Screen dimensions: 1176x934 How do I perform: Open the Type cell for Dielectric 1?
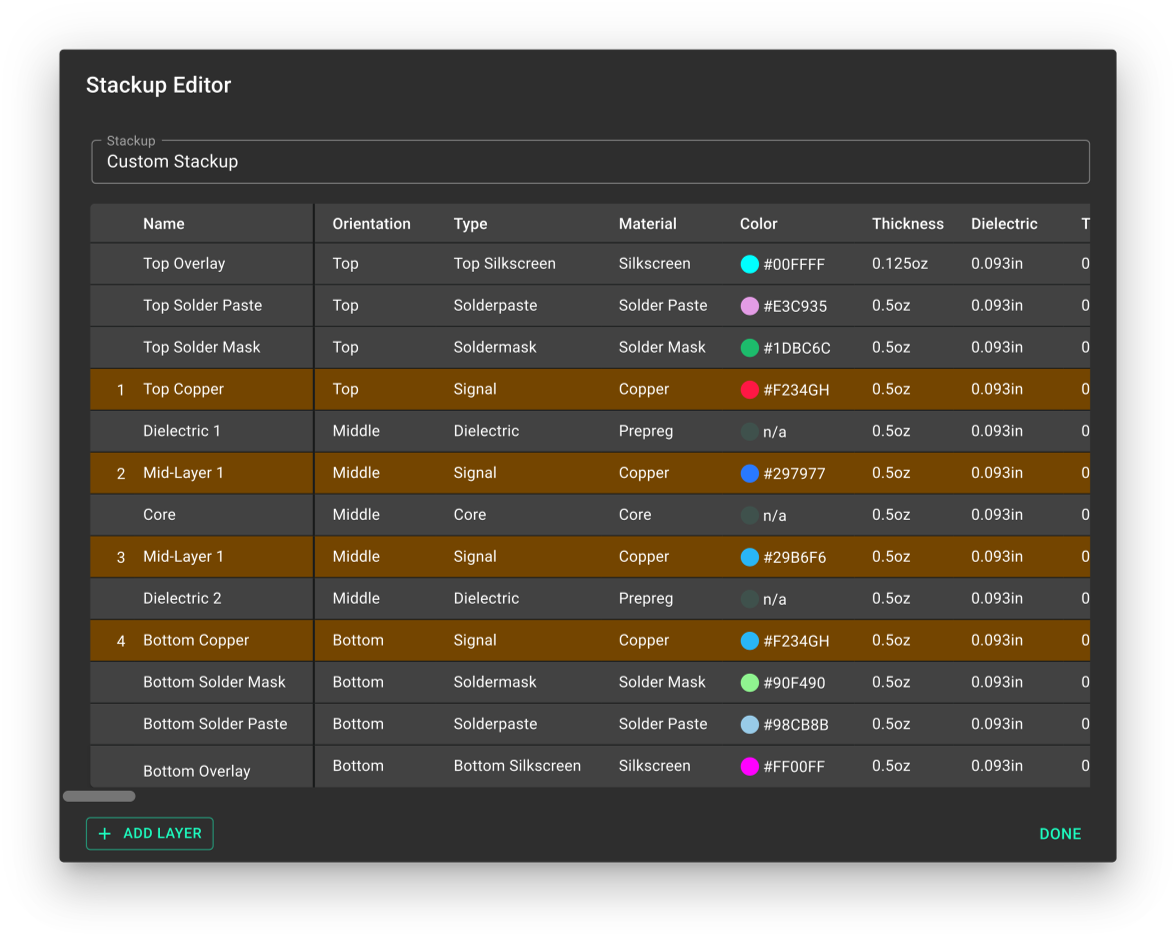coord(486,431)
